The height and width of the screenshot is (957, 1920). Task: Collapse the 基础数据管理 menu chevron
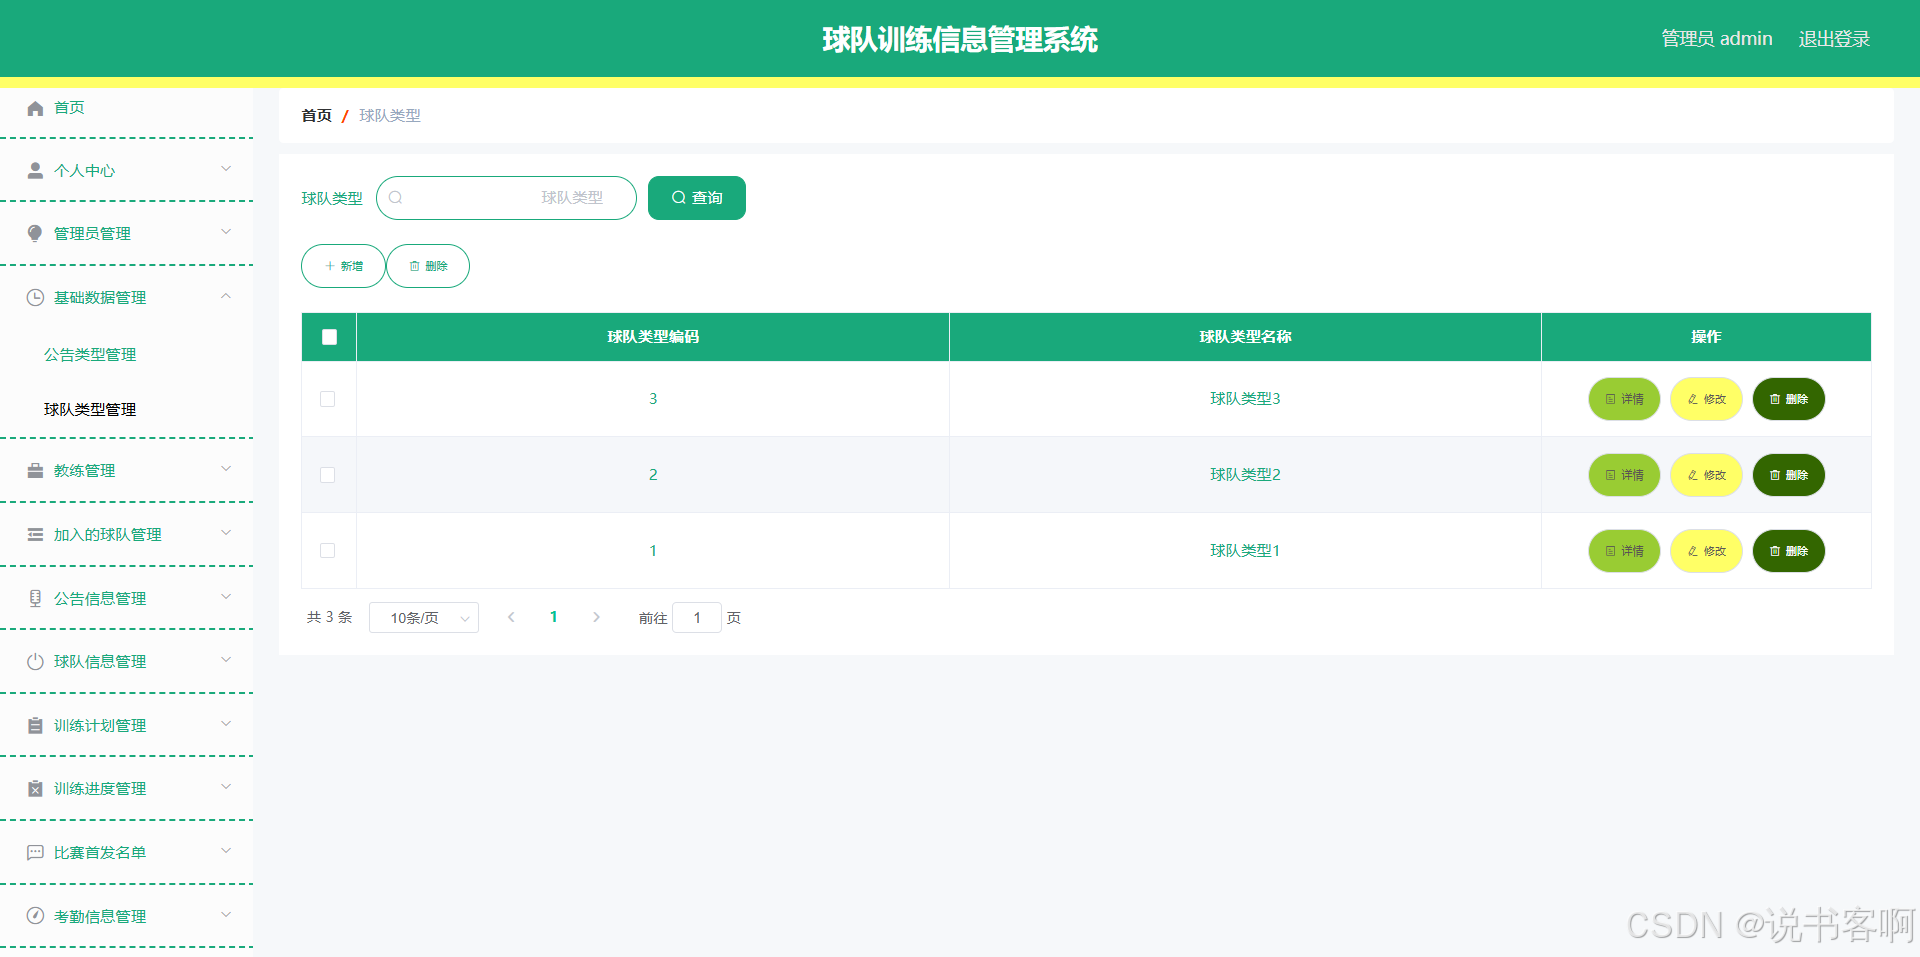226,296
